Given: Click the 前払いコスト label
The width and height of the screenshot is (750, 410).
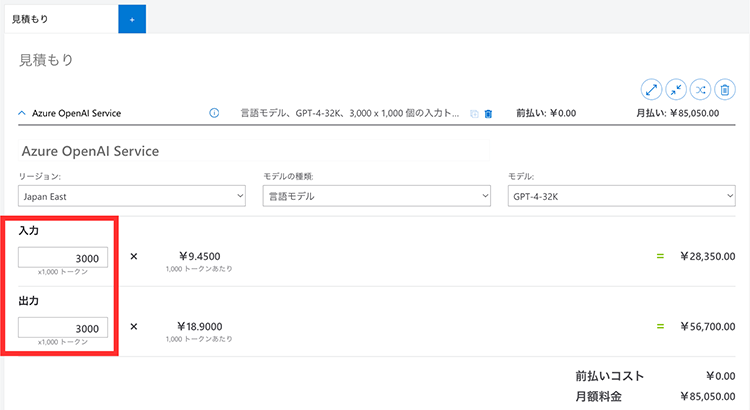Looking at the screenshot, I should [x=609, y=376].
